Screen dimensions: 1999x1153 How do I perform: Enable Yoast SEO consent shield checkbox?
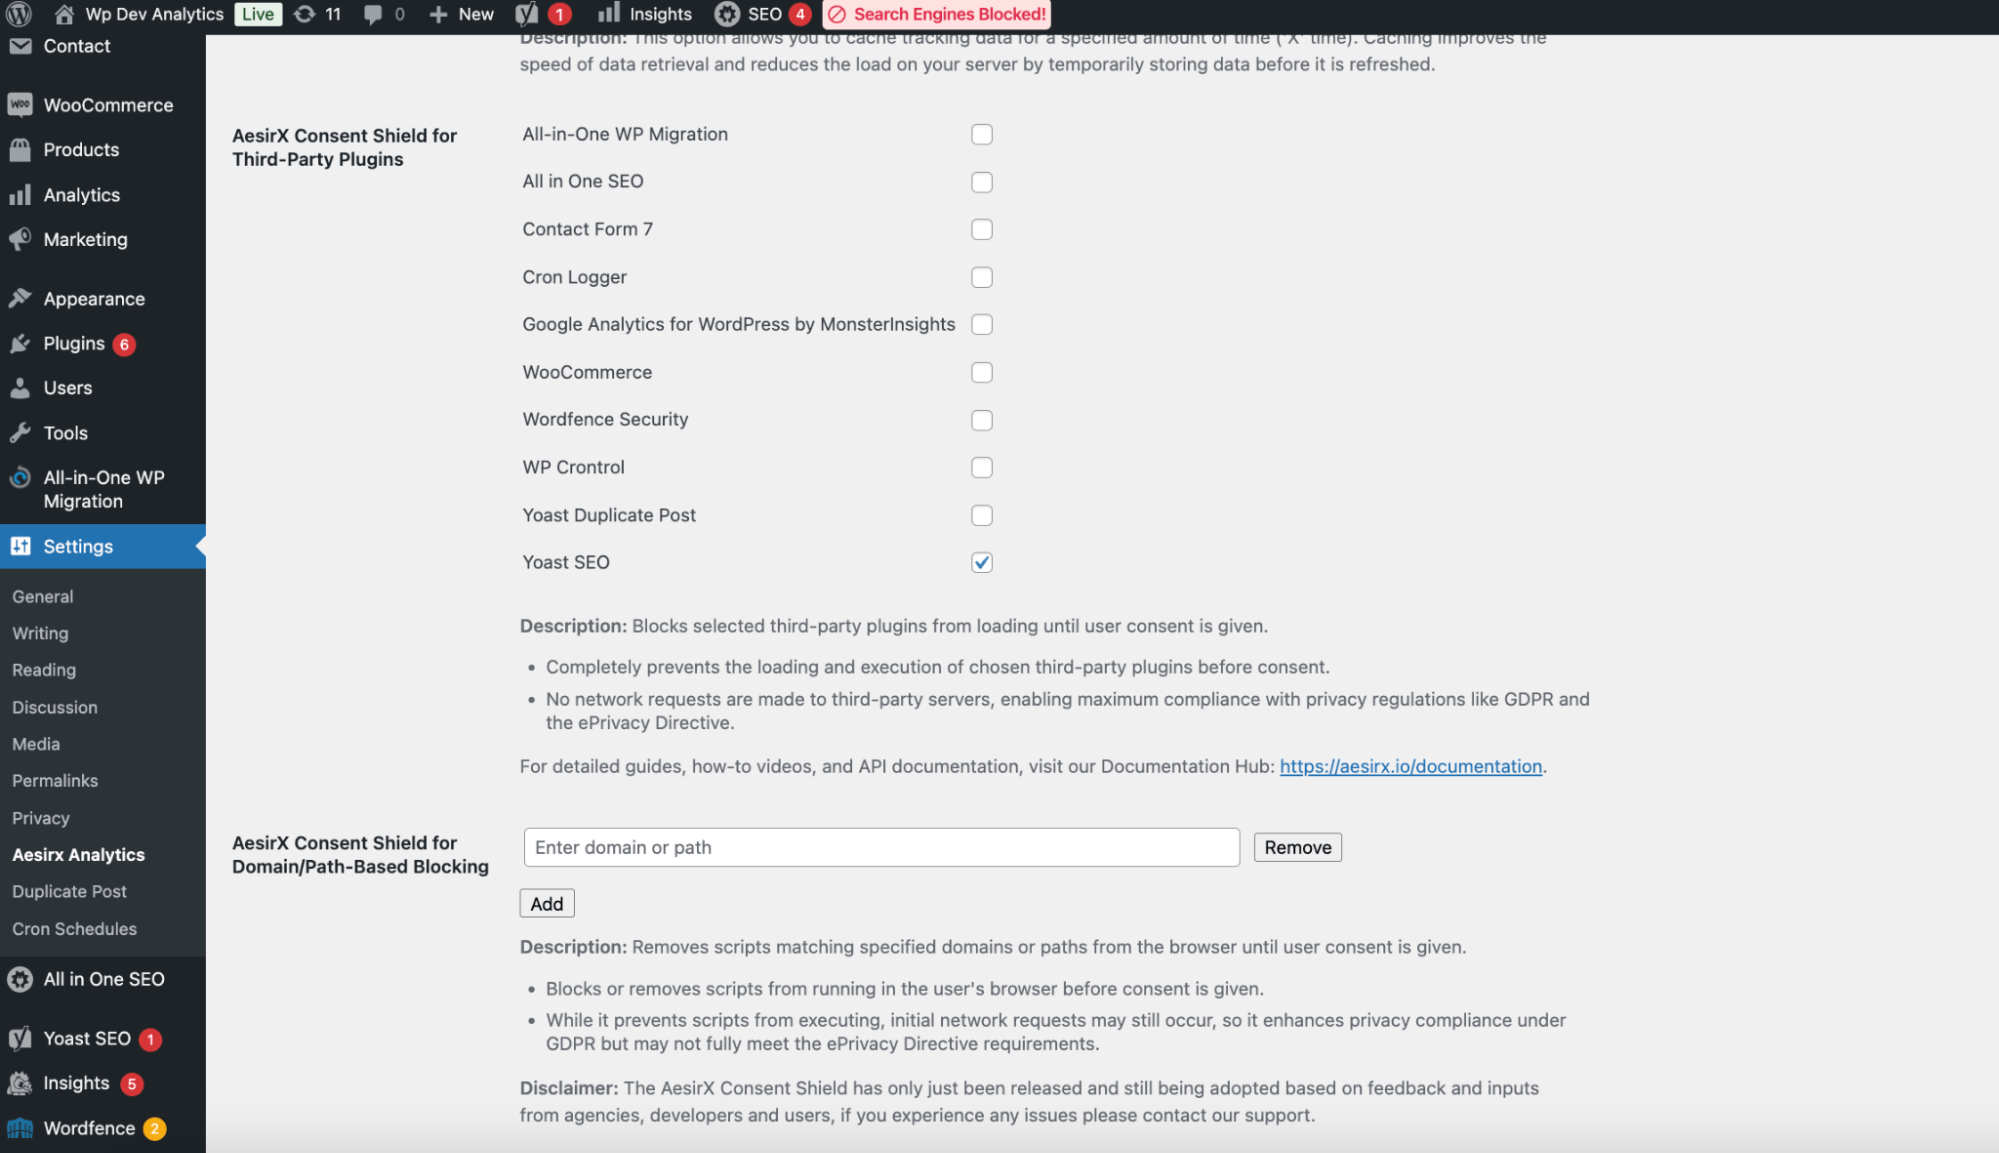983,561
